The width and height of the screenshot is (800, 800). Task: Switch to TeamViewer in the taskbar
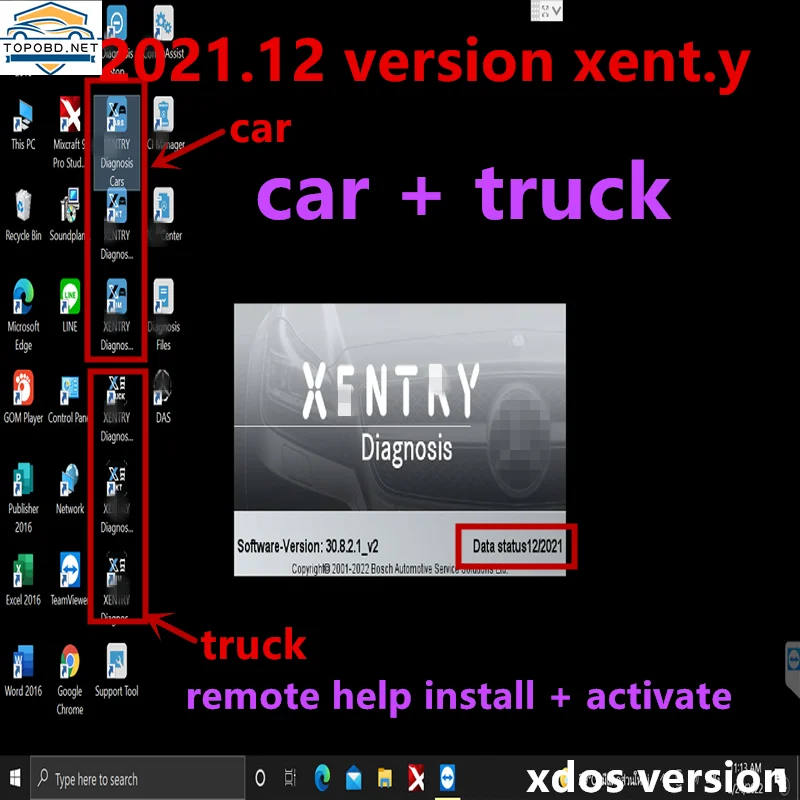[x=447, y=779]
